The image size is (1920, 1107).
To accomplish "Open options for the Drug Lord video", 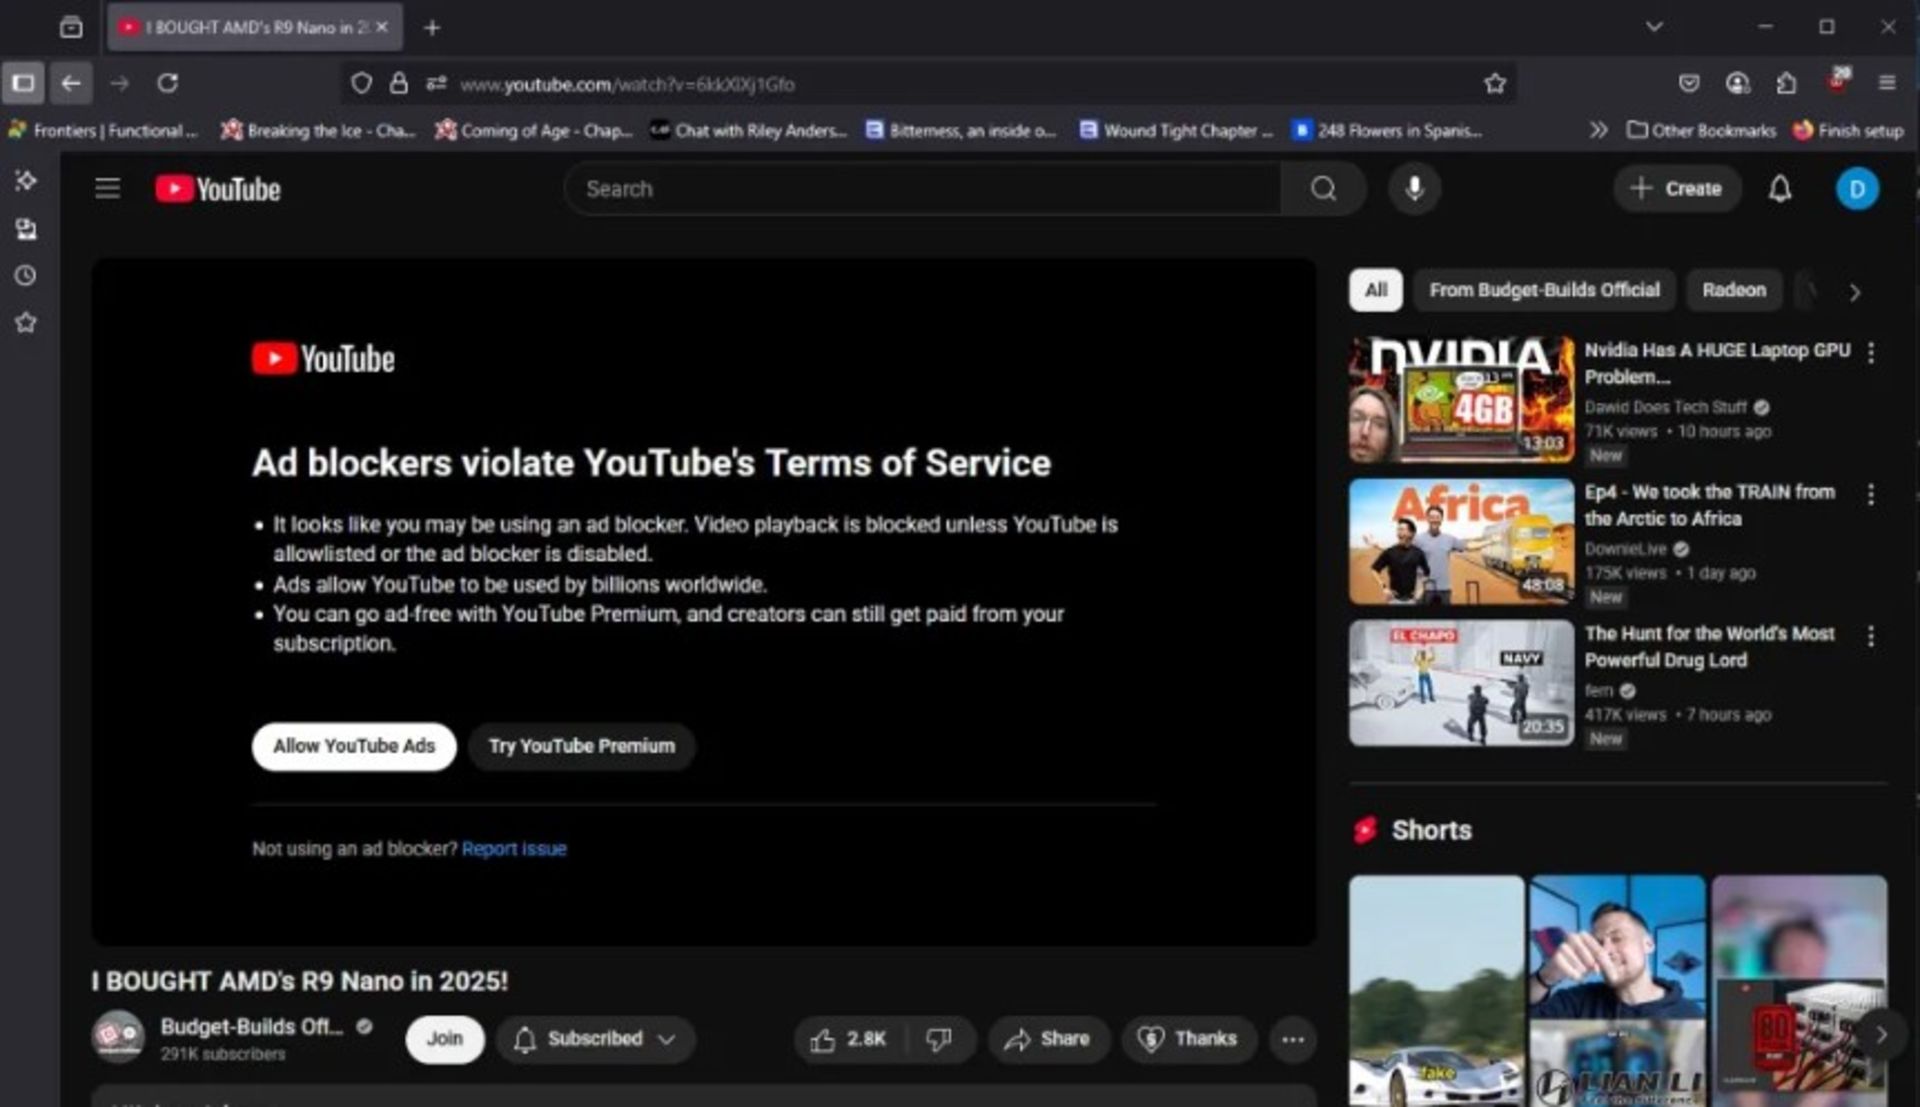I will click(x=1870, y=636).
